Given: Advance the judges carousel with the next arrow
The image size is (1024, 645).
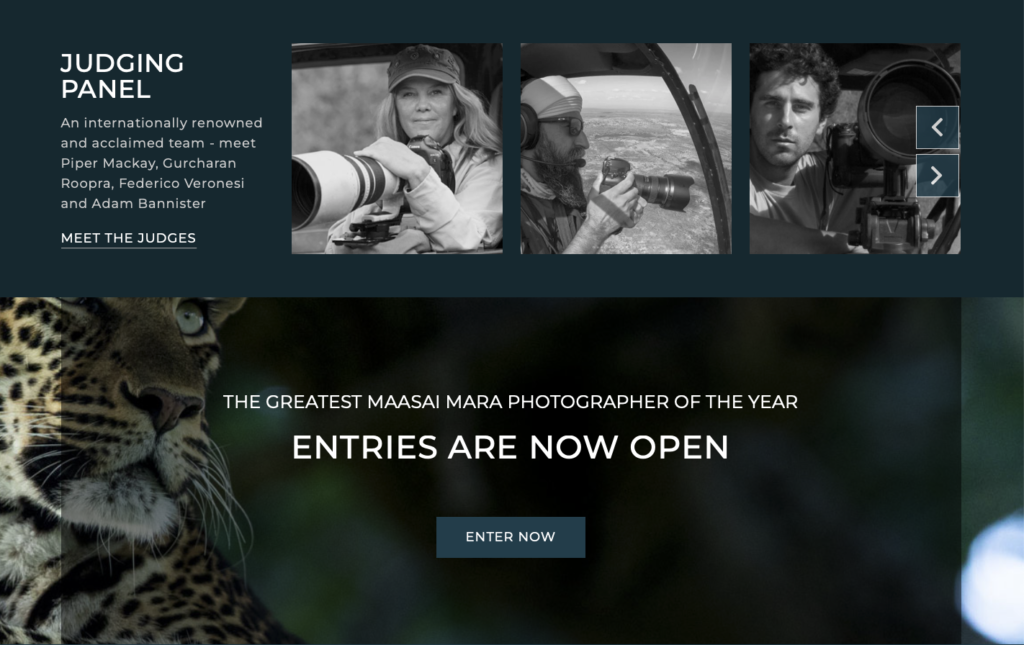Looking at the screenshot, I should click(x=937, y=176).
